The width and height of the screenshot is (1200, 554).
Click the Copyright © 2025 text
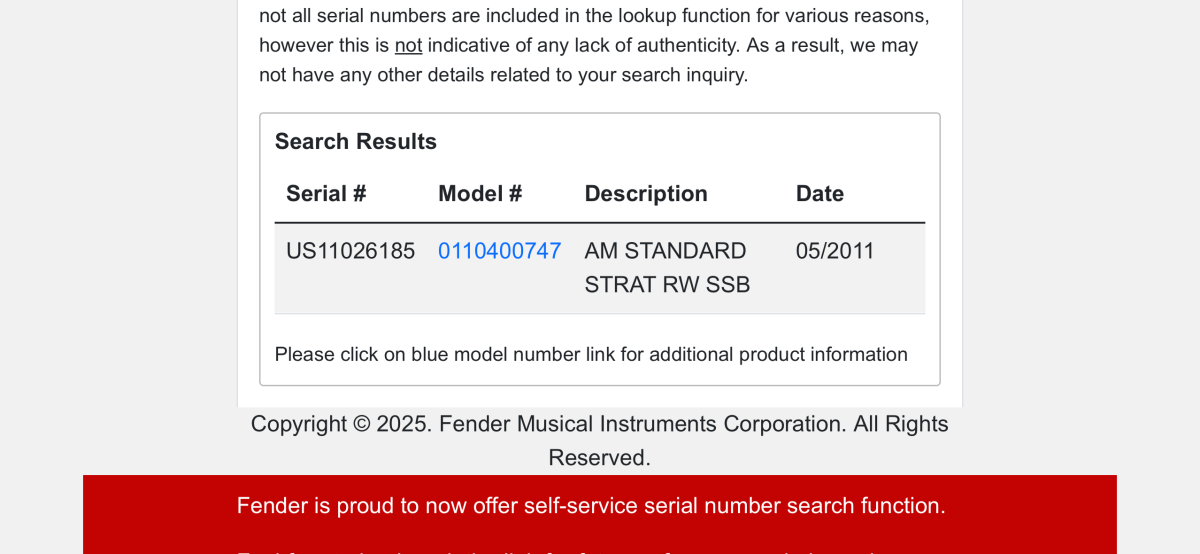(340, 424)
